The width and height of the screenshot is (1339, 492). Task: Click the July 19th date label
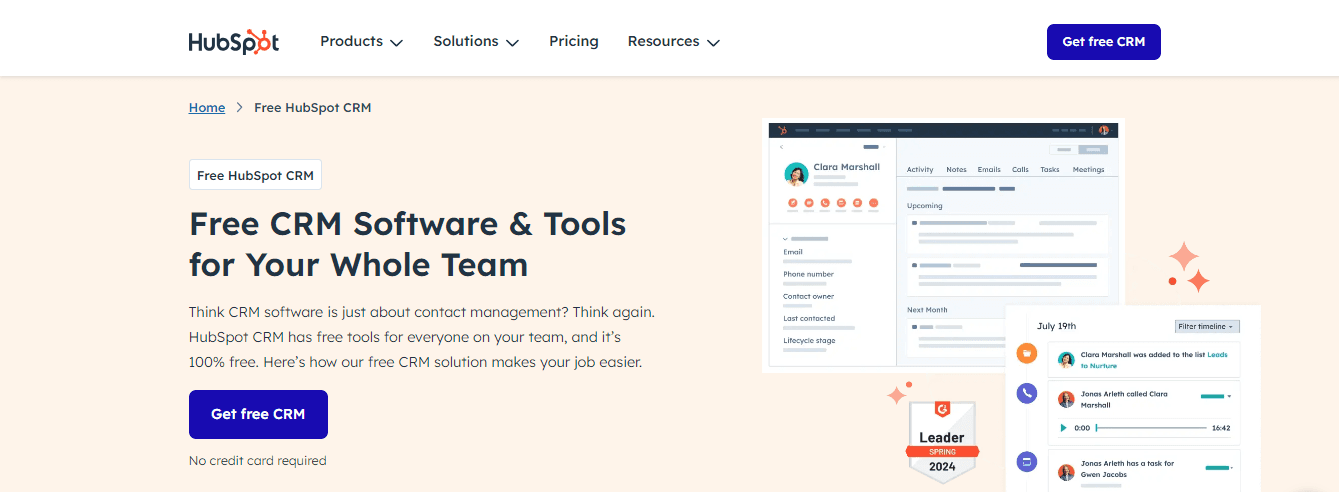(x=1056, y=326)
